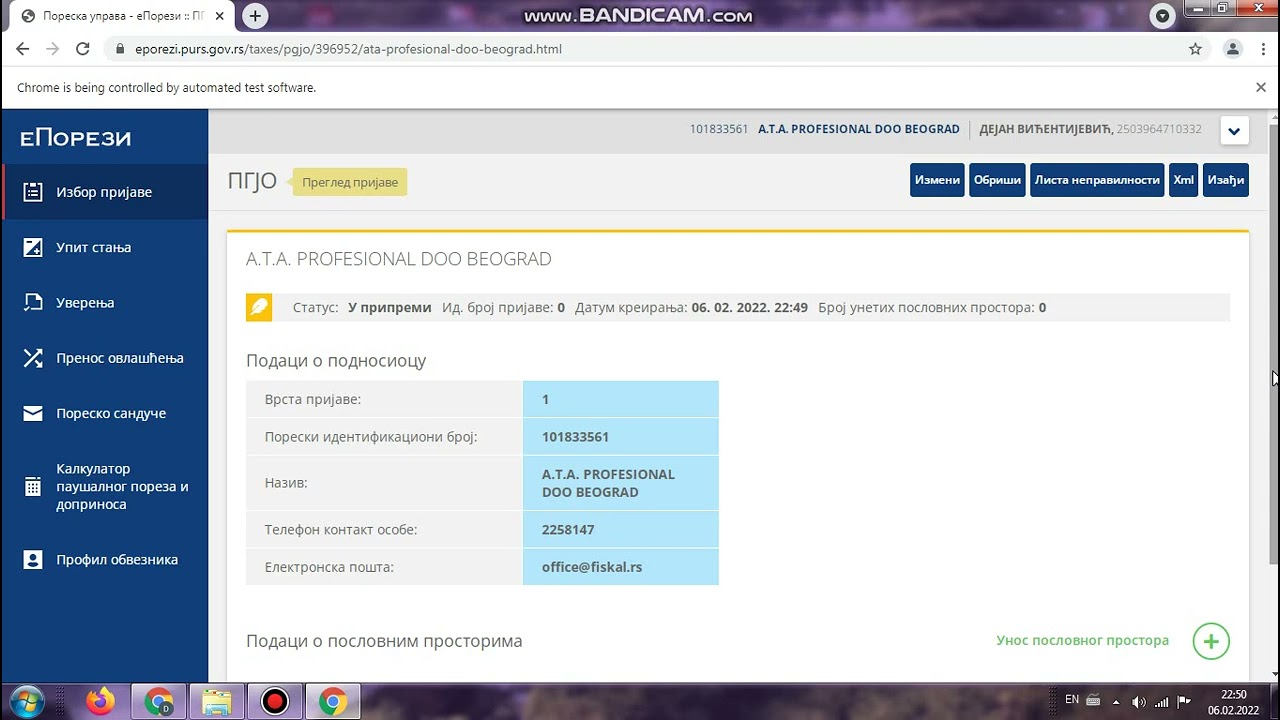Click the phone number 2258147

[x=568, y=529]
